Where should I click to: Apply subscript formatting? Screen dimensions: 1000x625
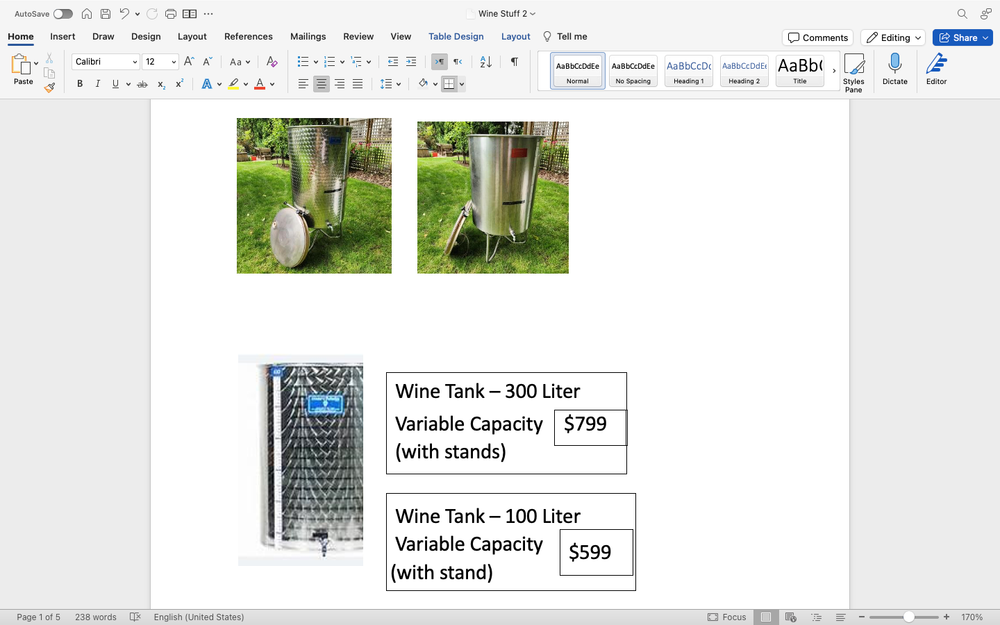pos(161,84)
